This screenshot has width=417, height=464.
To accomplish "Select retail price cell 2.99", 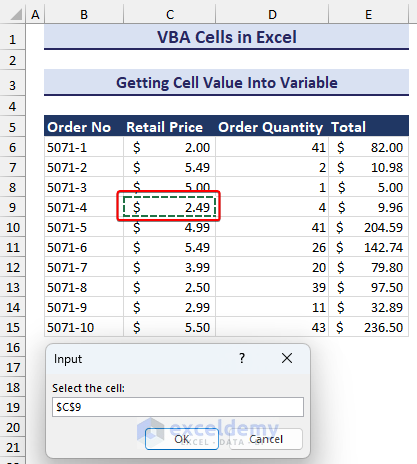I will pyautogui.click(x=169, y=307).
